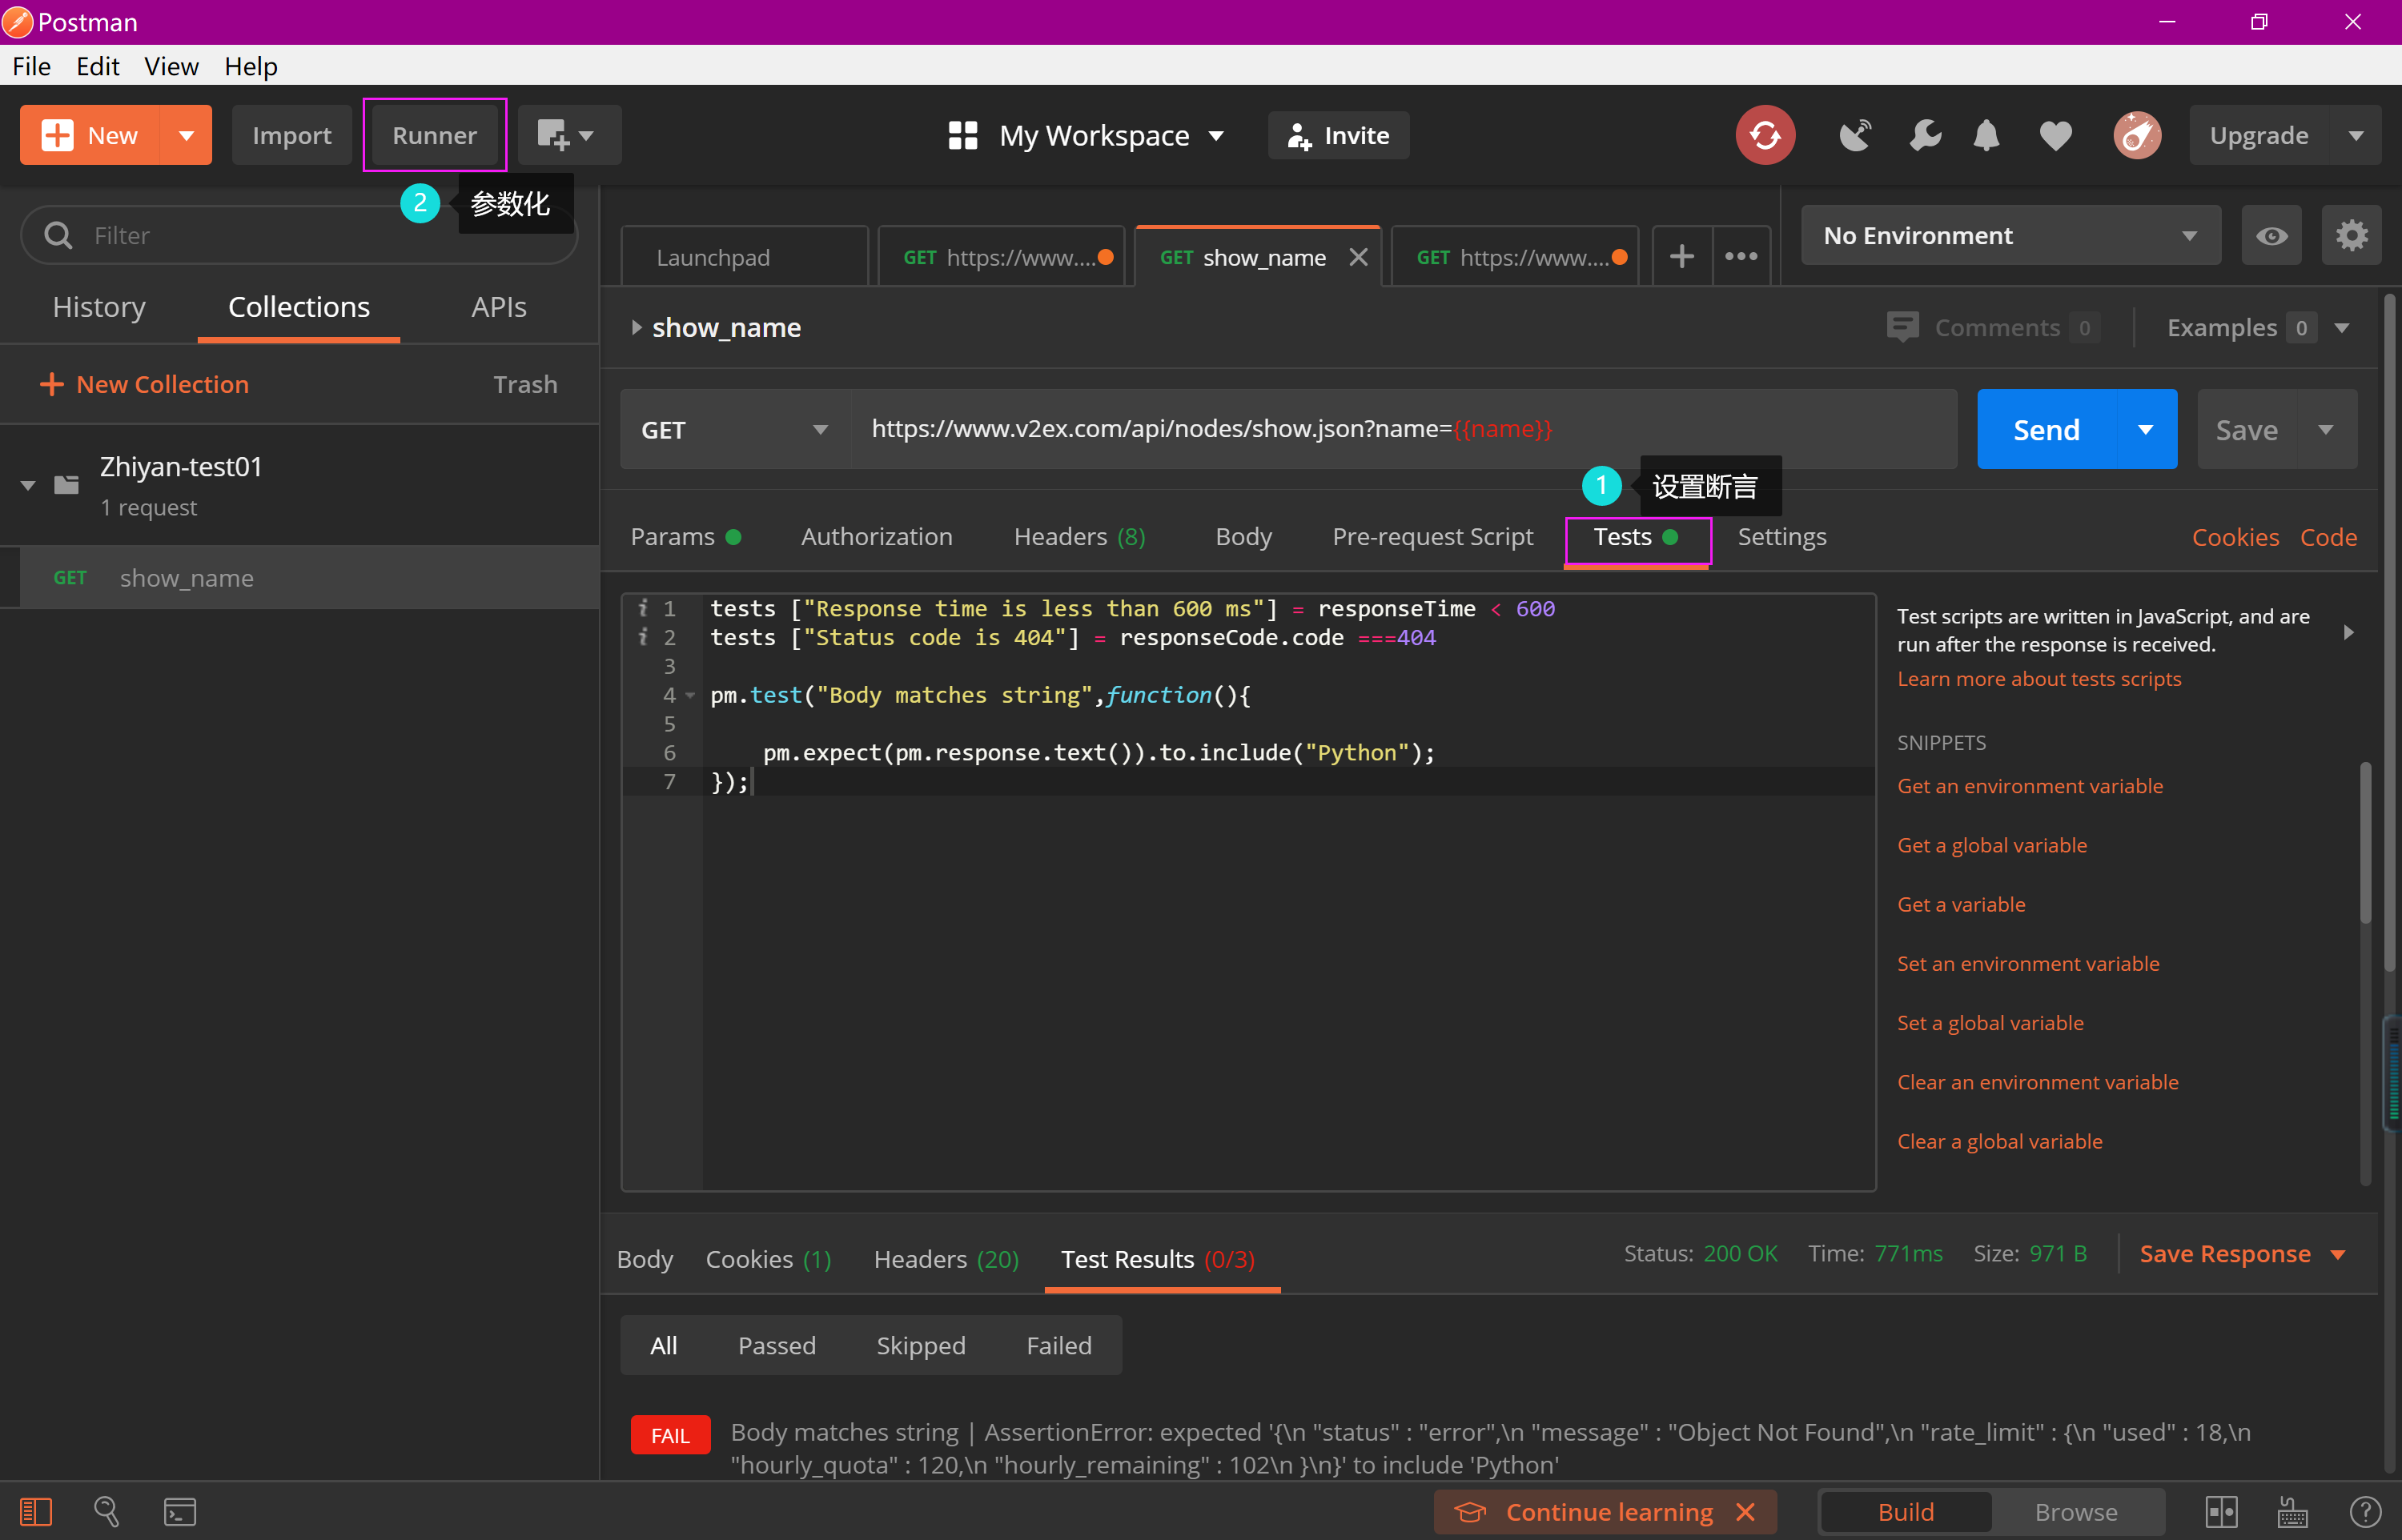Screen dimensions: 2402x1540
Task: Open manage environments gear icon
Action: tap(2351, 236)
